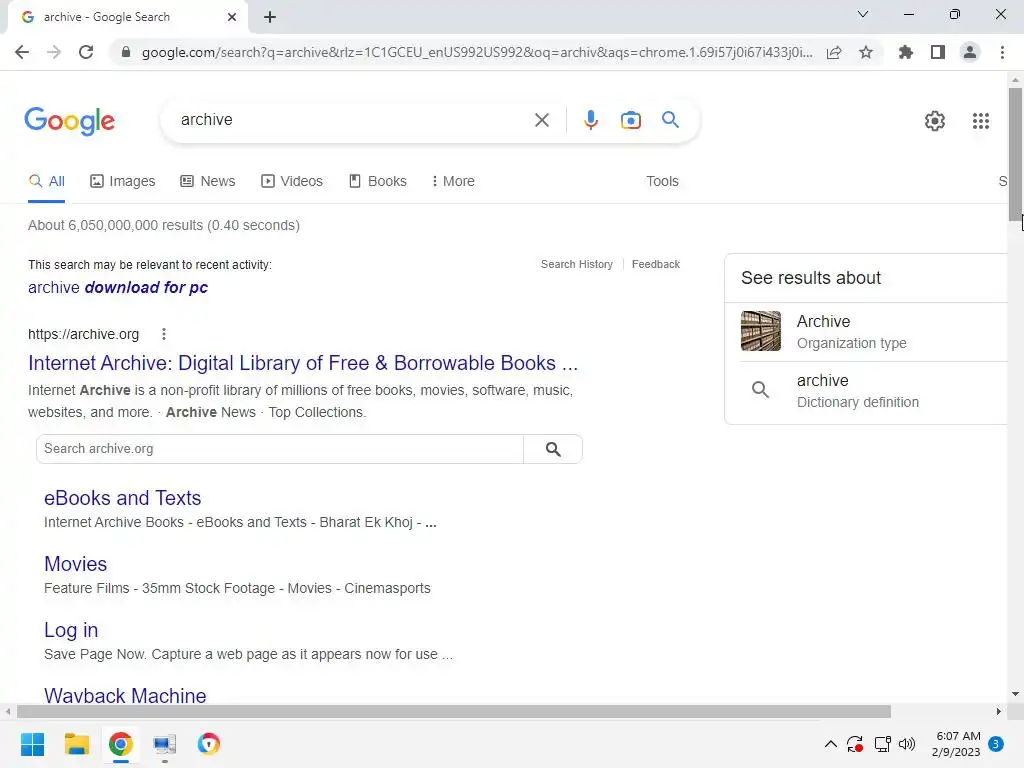
Task: Open the colorful shield taskbar app
Action: click(209, 744)
